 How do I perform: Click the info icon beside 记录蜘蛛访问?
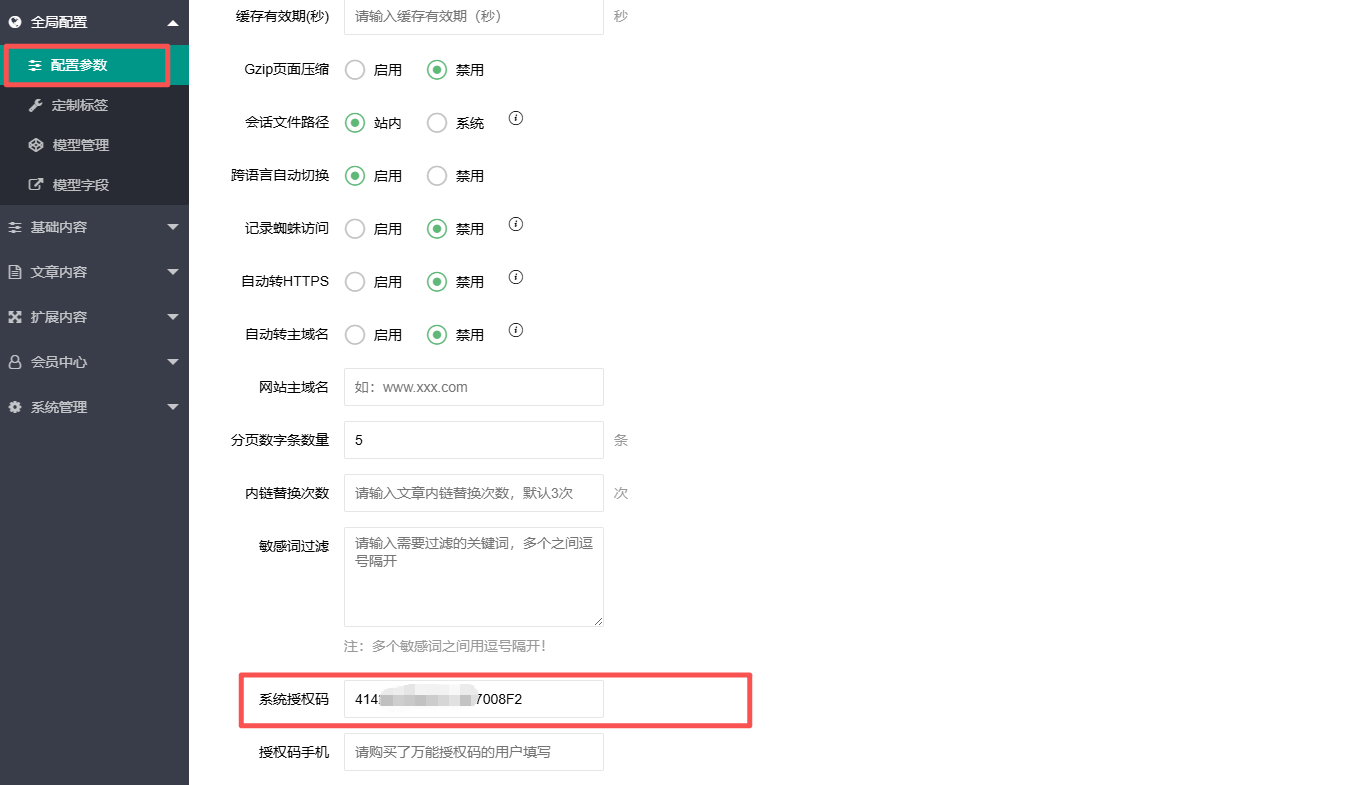[x=516, y=224]
